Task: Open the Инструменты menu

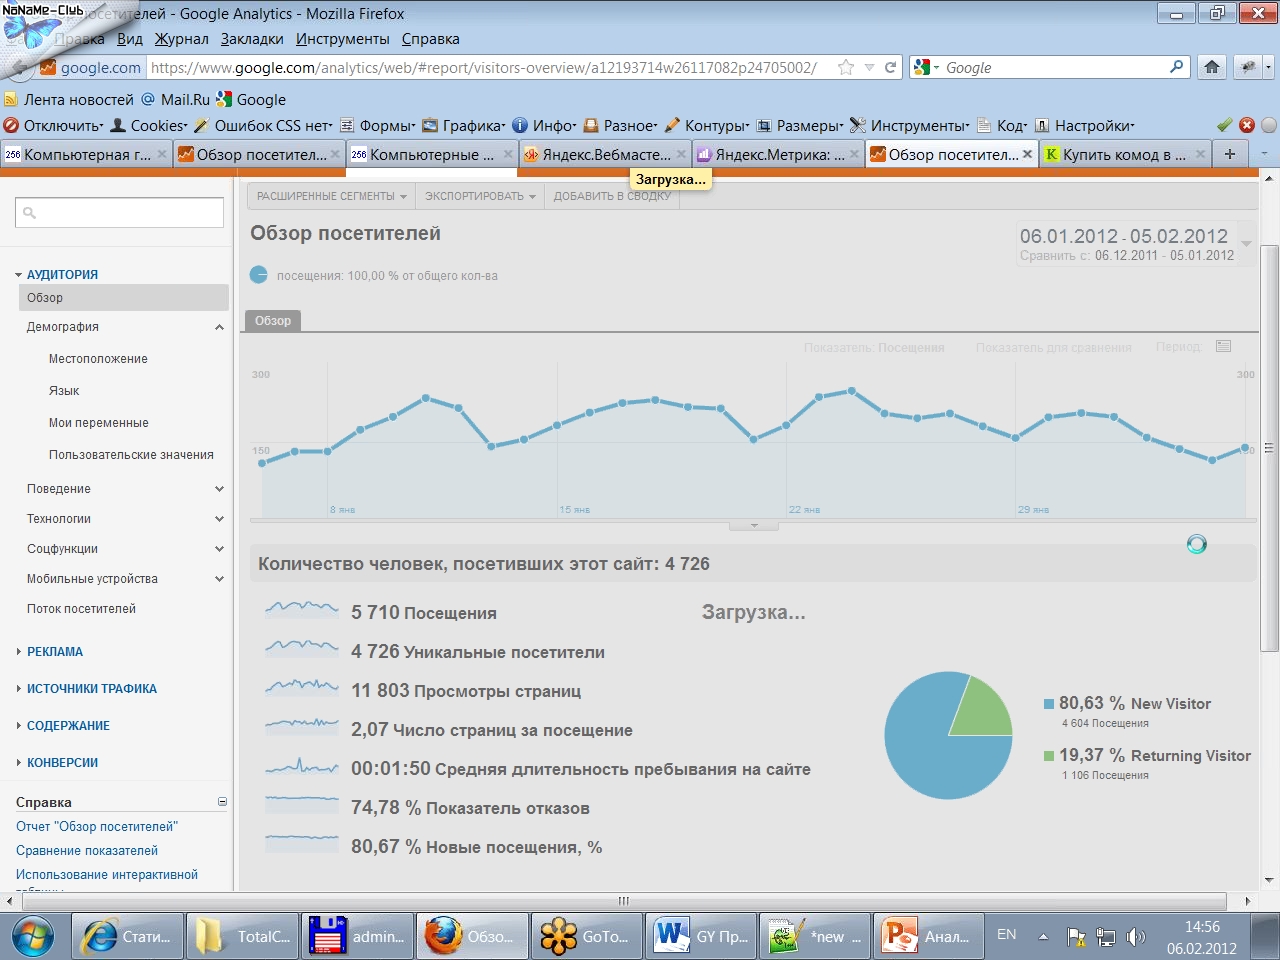Action: click(343, 39)
